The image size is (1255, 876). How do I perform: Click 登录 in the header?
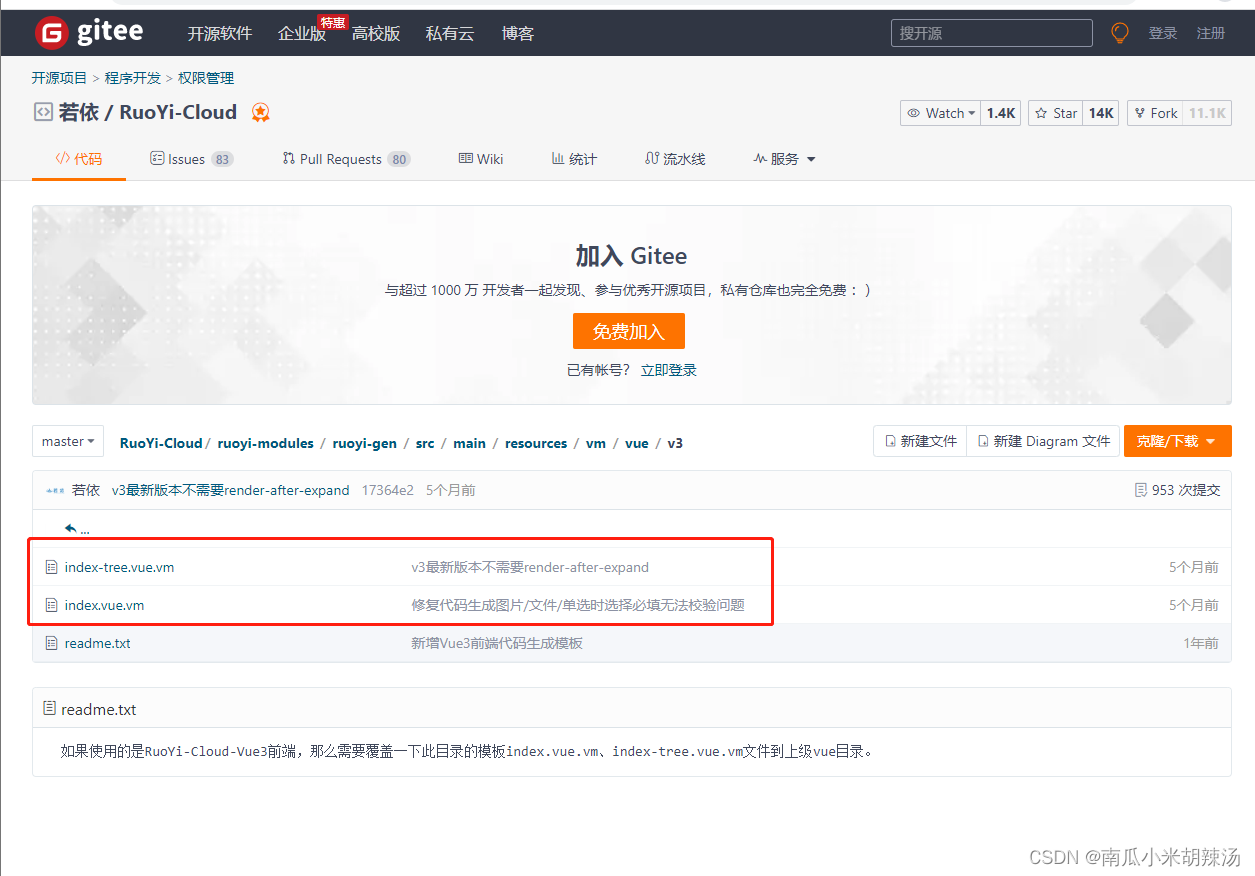[x=1163, y=33]
